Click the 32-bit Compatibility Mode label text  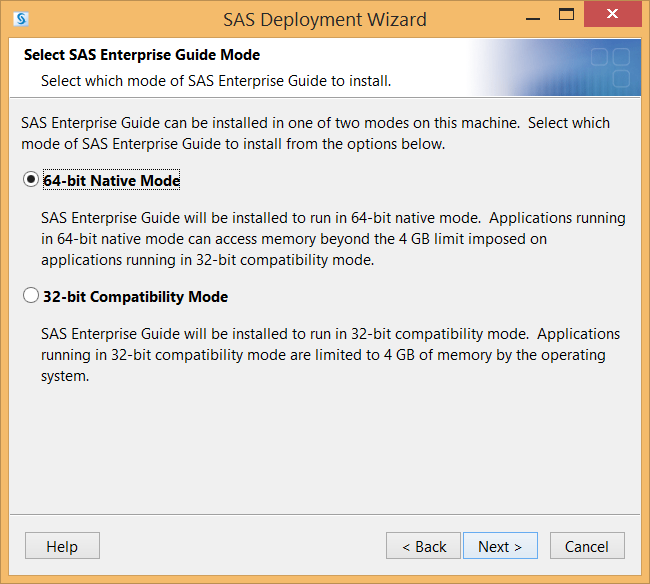point(136,297)
